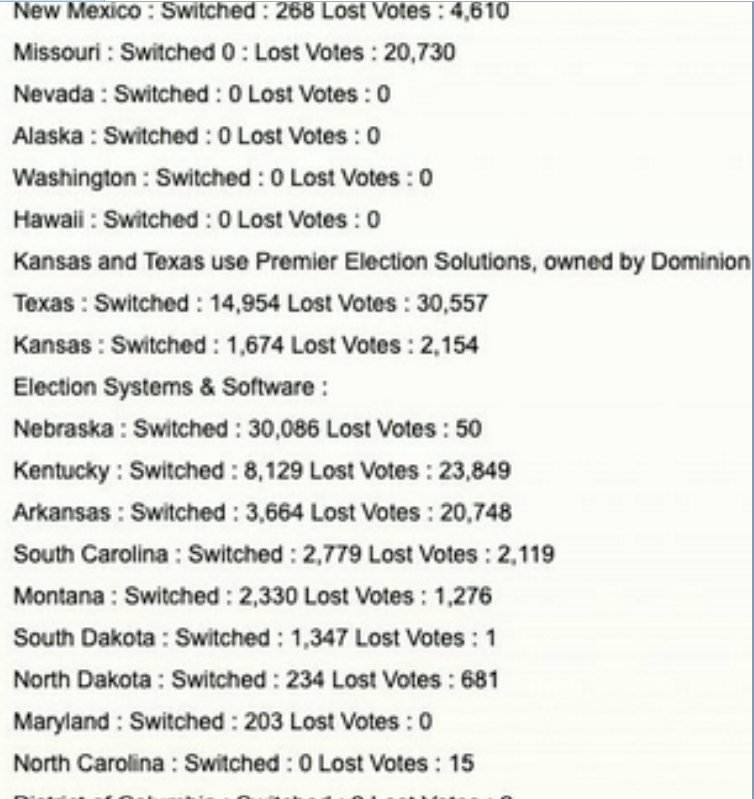This screenshot has height=799, width=754.
Task: Select the Kansas 1,674 switched line
Action: tap(246, 345)
